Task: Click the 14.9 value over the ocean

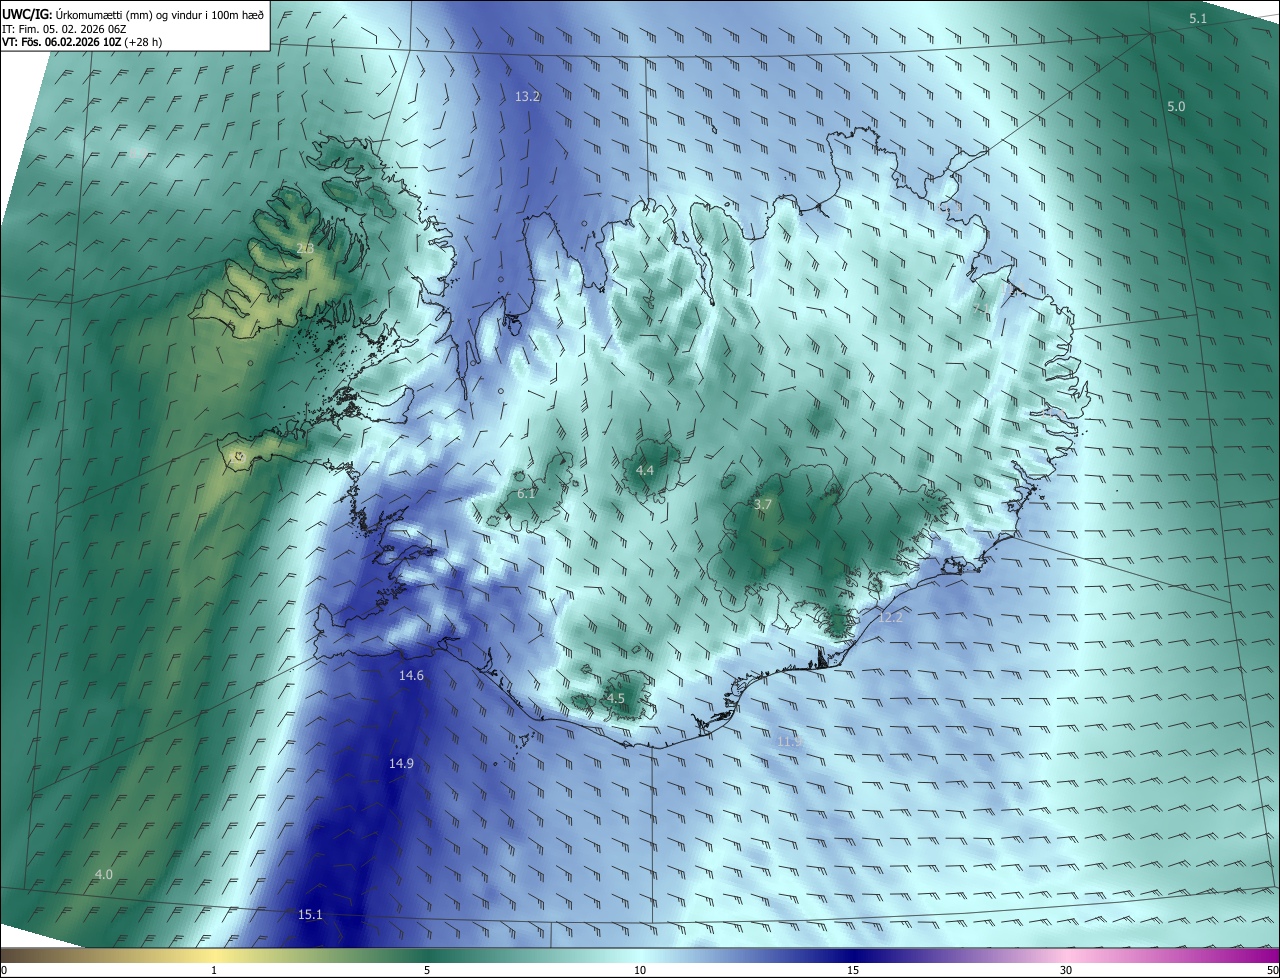Action: pyautogui.click(x=401, y=763)
